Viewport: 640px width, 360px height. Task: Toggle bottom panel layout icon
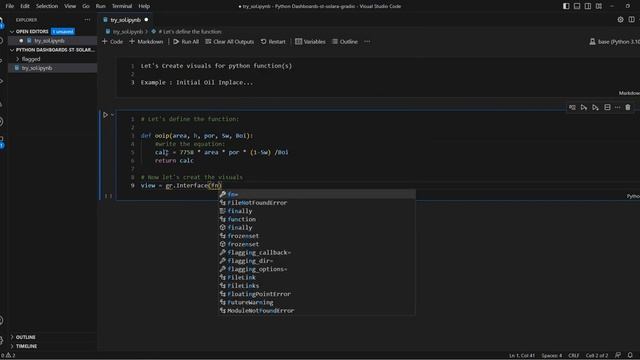(577, 6)
